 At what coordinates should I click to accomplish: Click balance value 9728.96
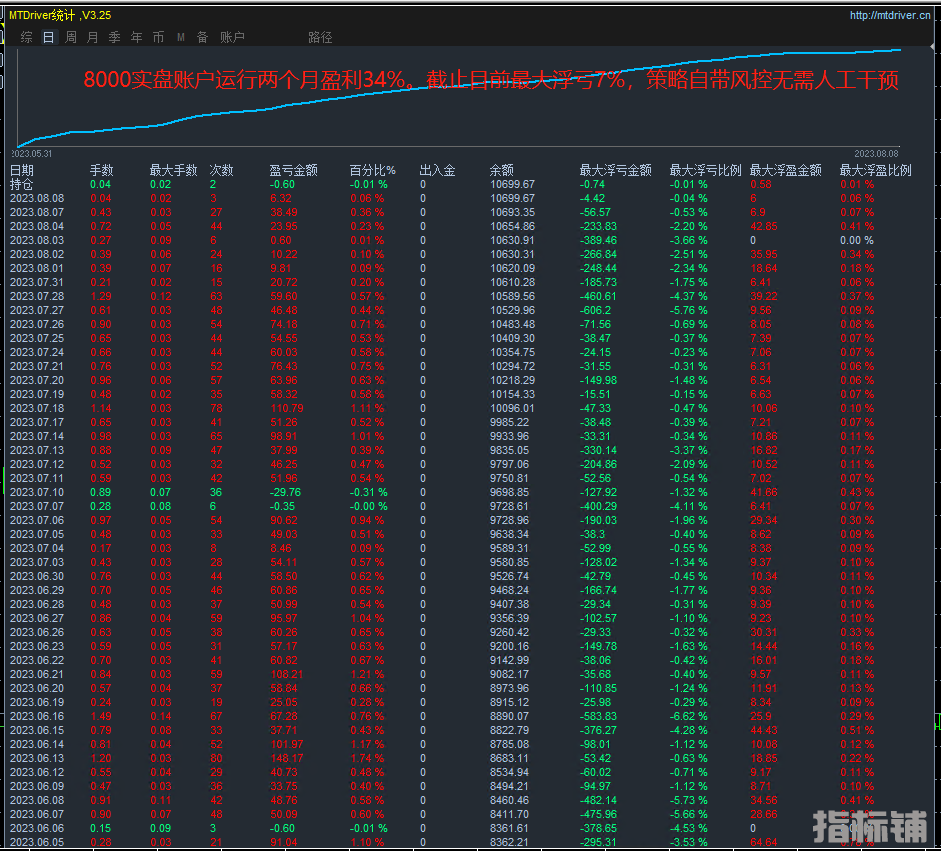(x=510, y=520)
